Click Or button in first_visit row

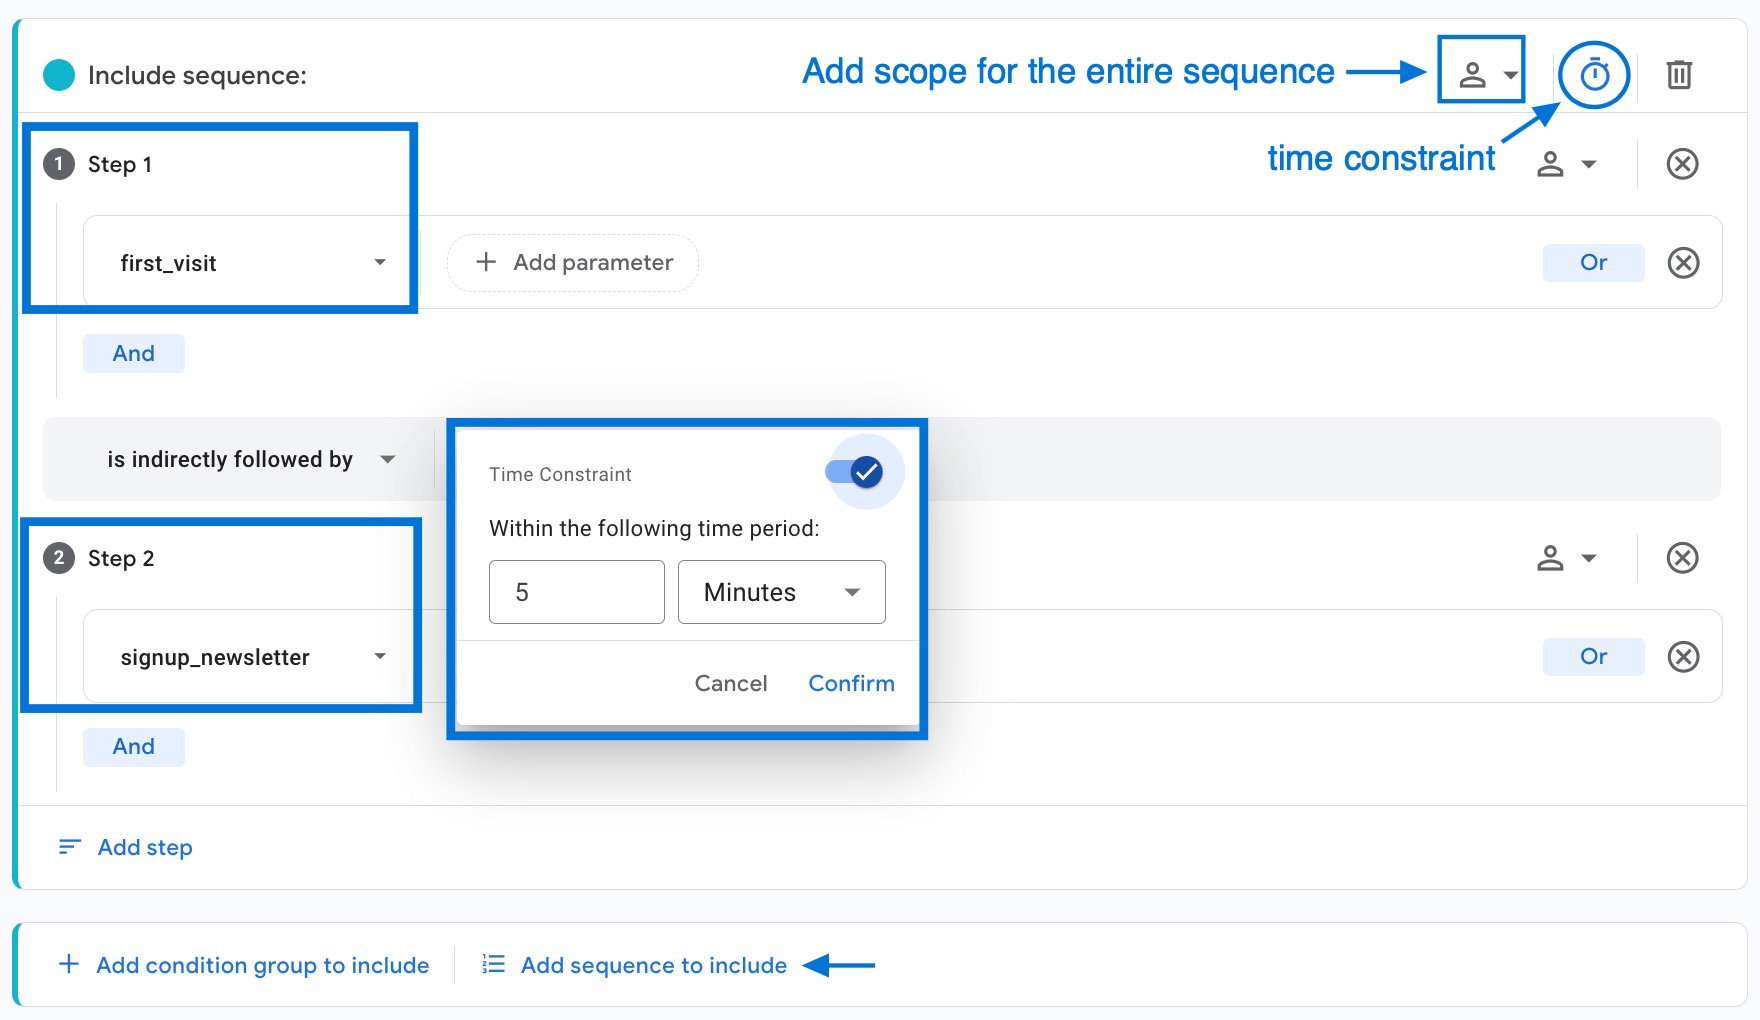point(1593,263)
